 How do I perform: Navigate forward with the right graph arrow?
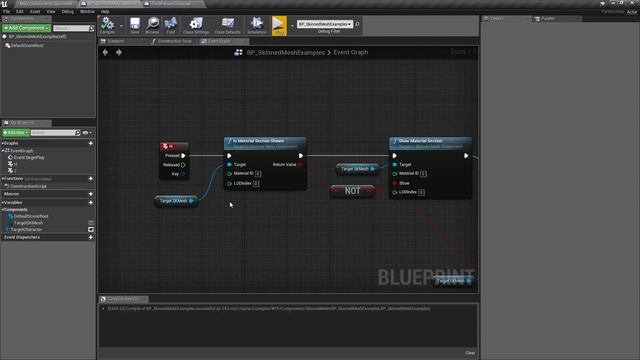pyautogui.click(x=119, y=52)
